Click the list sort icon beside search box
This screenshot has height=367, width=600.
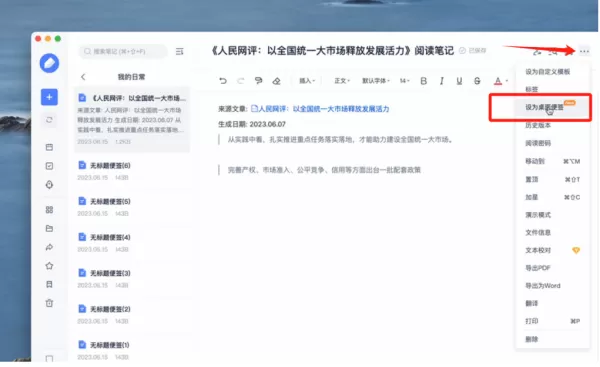click(x=179, y=51)
